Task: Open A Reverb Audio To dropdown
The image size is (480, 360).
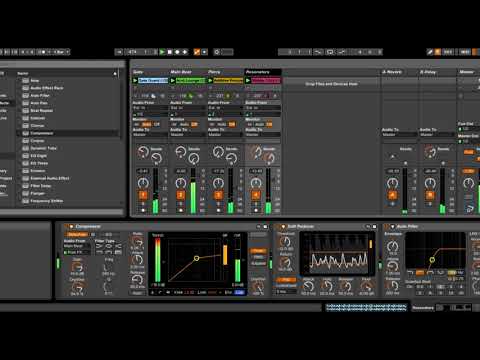Action: [399, 135]
